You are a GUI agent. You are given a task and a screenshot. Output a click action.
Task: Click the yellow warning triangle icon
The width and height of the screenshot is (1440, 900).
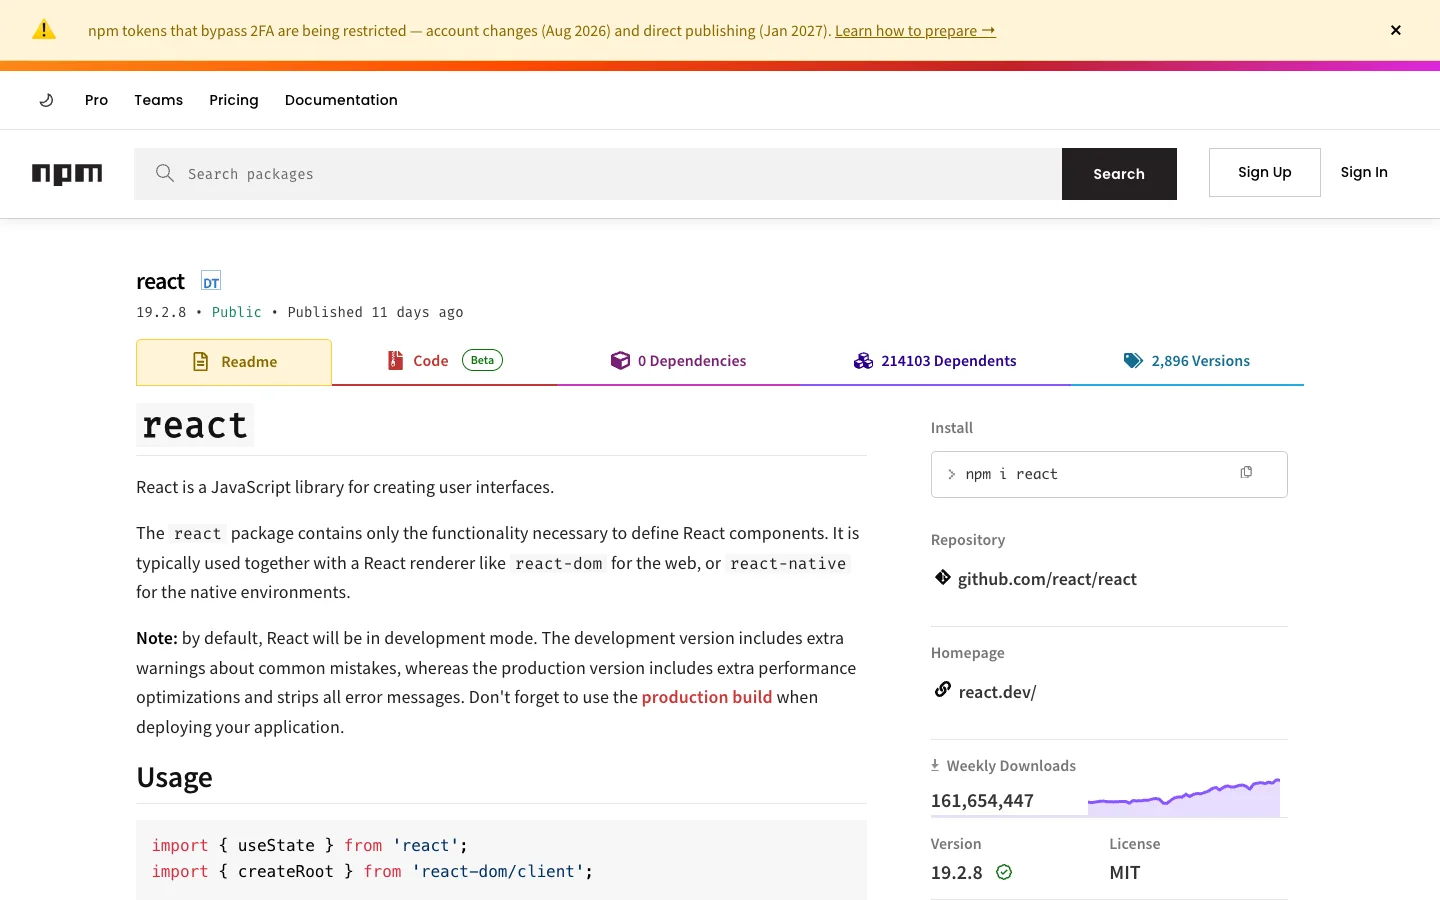[44, 30]
